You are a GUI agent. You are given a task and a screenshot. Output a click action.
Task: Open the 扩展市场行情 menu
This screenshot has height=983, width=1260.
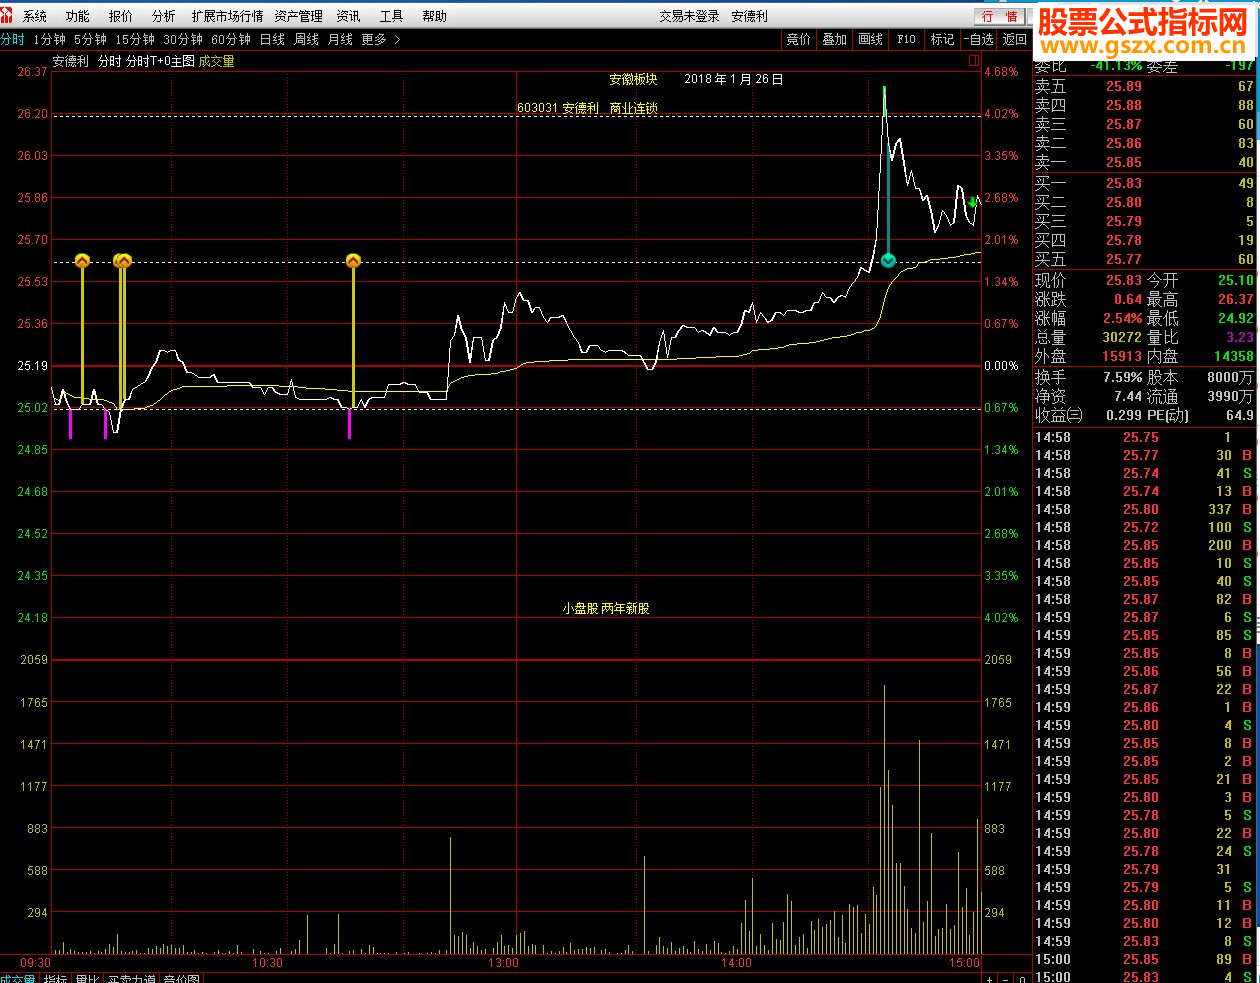228,16
